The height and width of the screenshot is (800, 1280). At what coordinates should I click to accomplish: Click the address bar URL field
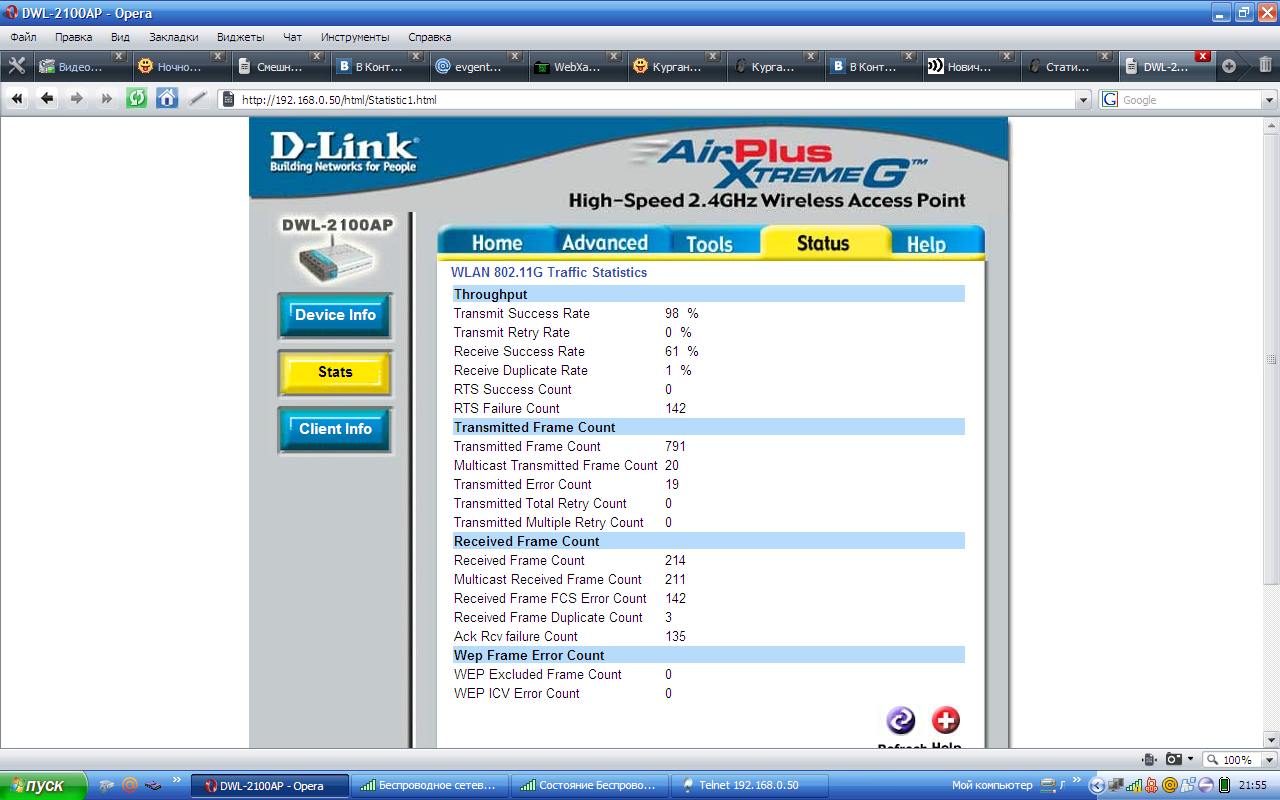655,100
